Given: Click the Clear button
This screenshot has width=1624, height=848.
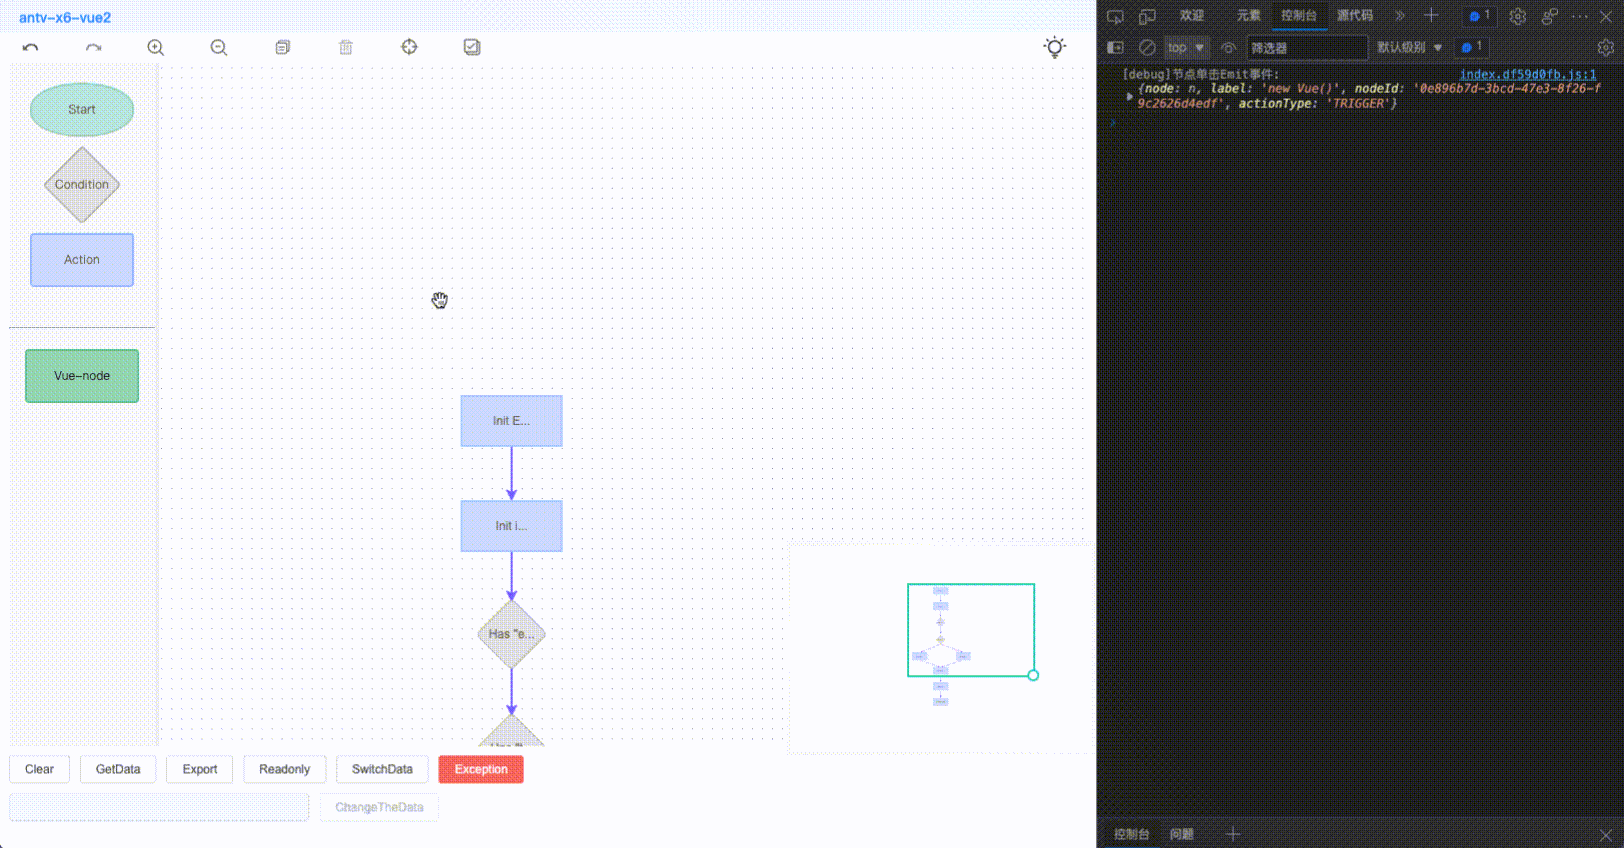Looking at the screenshot, I should (40, 769).
